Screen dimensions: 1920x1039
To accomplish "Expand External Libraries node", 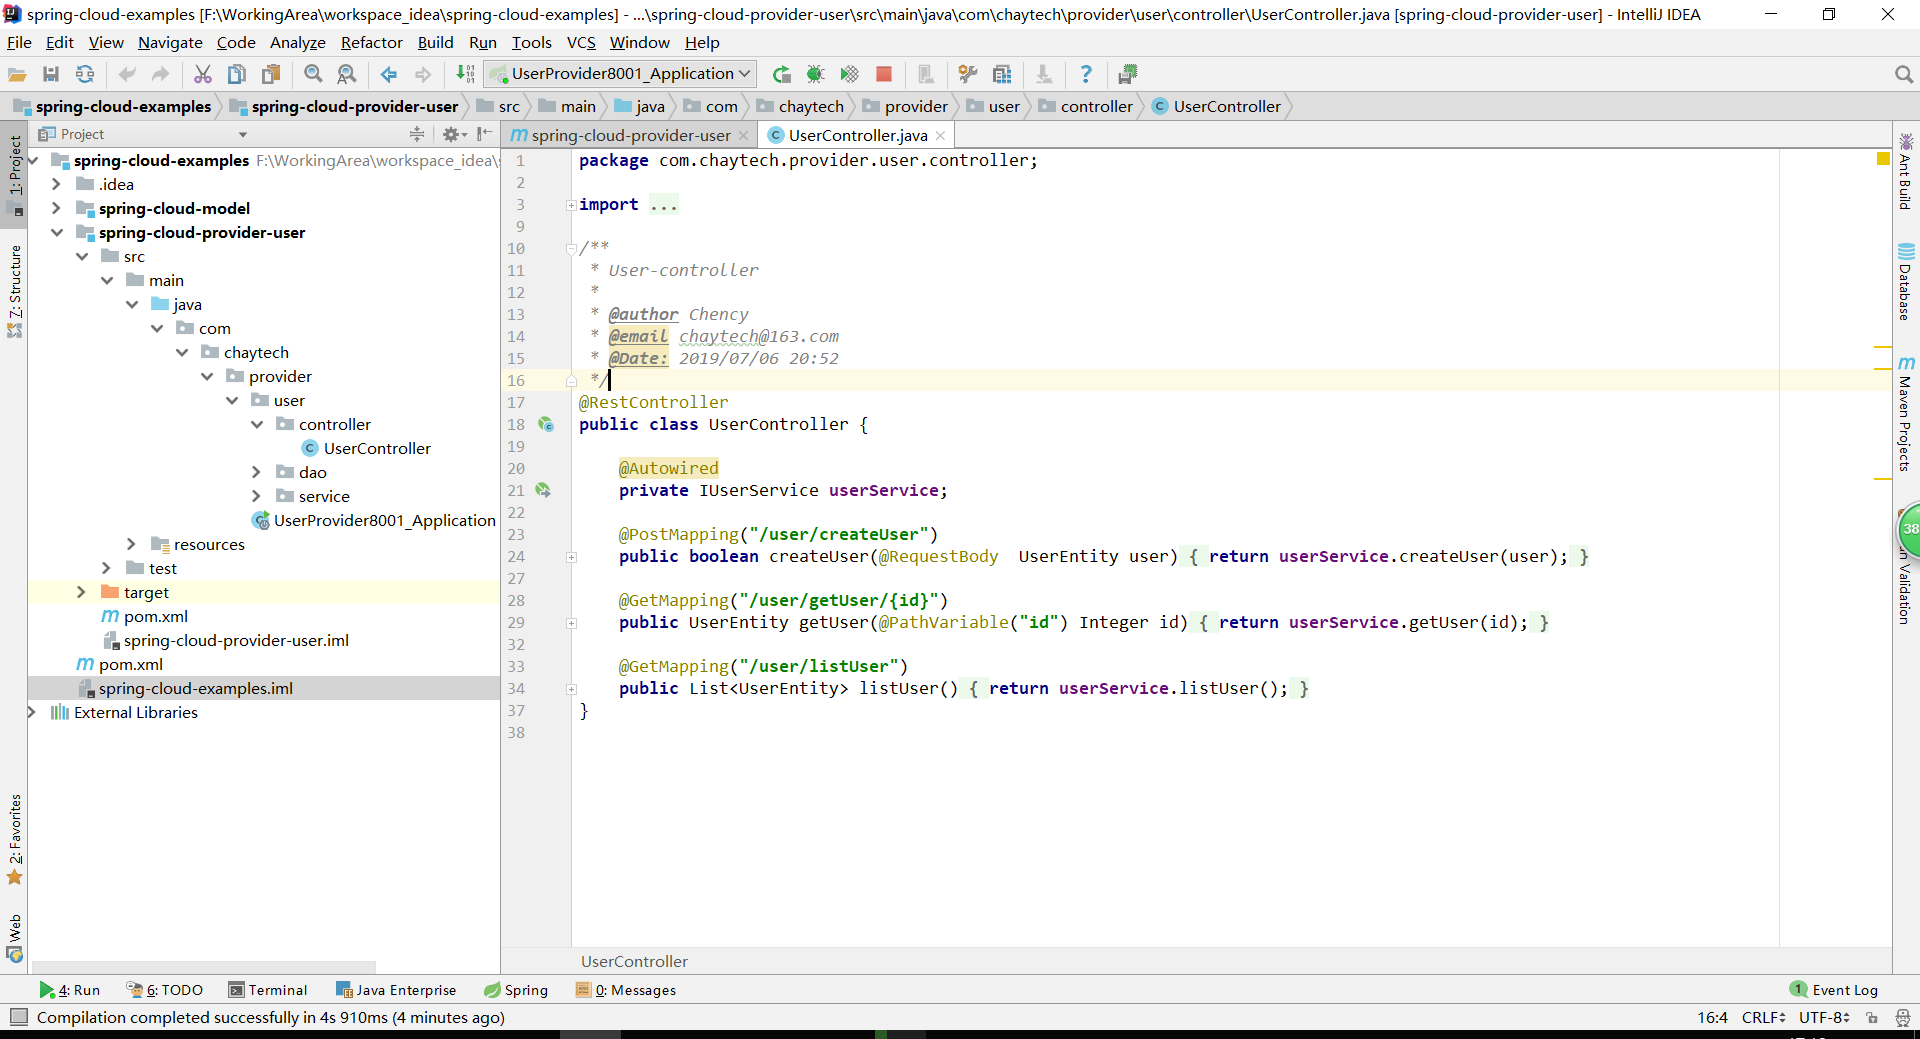I will click(31, 712).
